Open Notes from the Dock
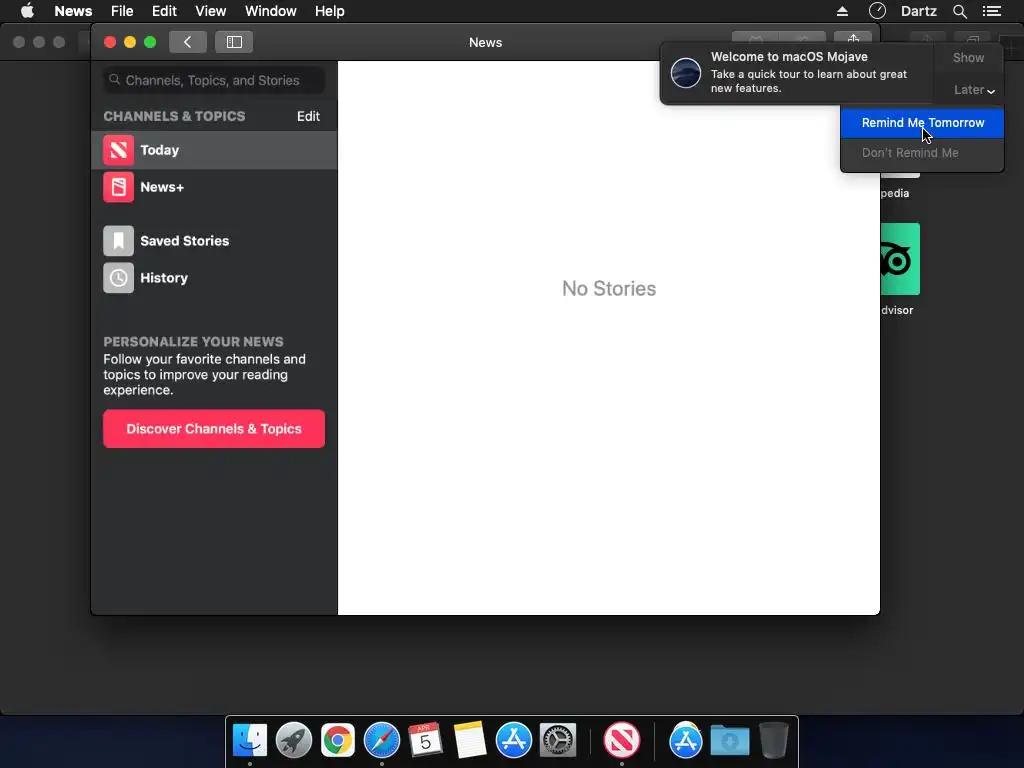The image size is (1024, 768). 470,740
